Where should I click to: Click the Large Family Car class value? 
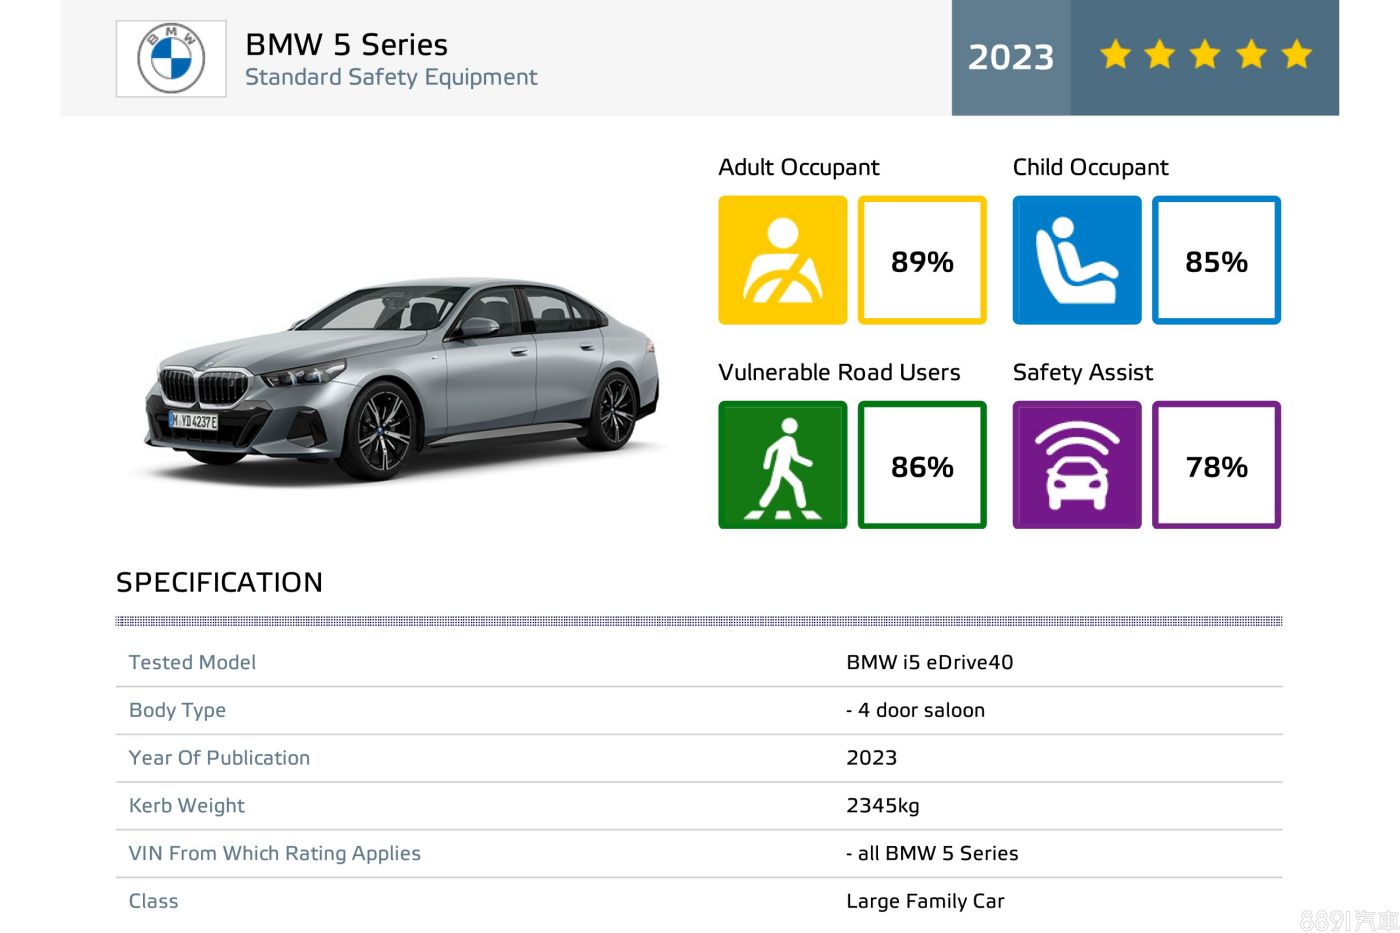[925, 901]
